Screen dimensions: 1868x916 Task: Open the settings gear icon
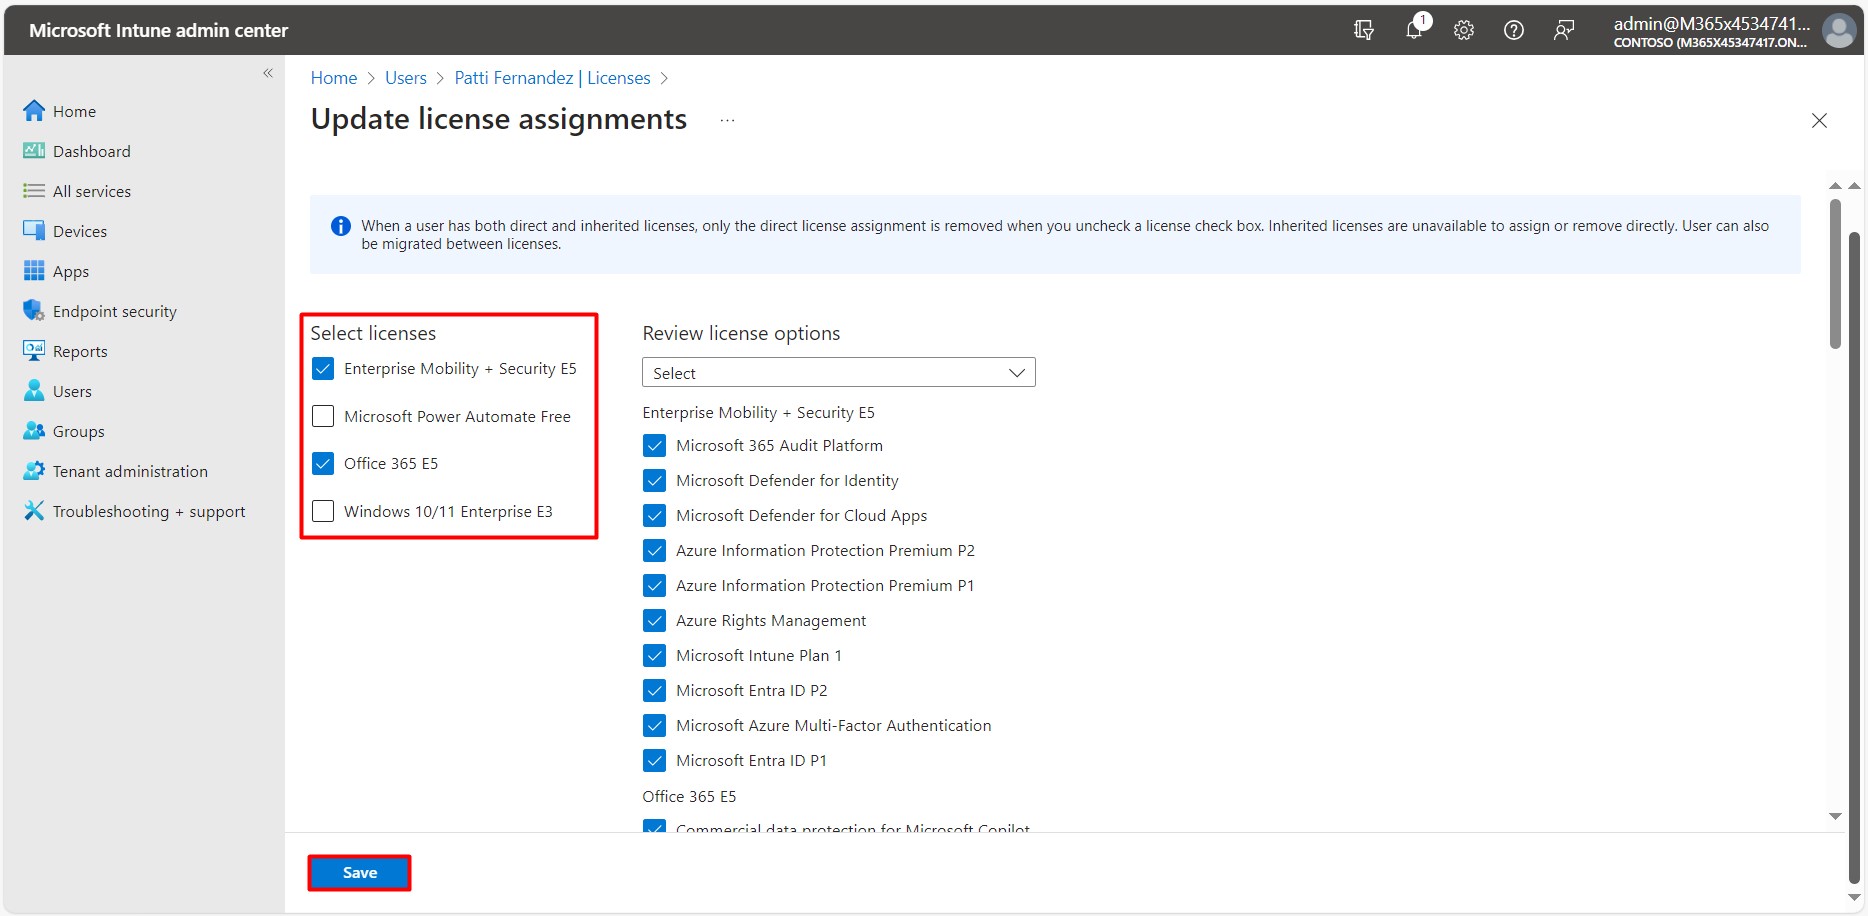coord(1464,30)
